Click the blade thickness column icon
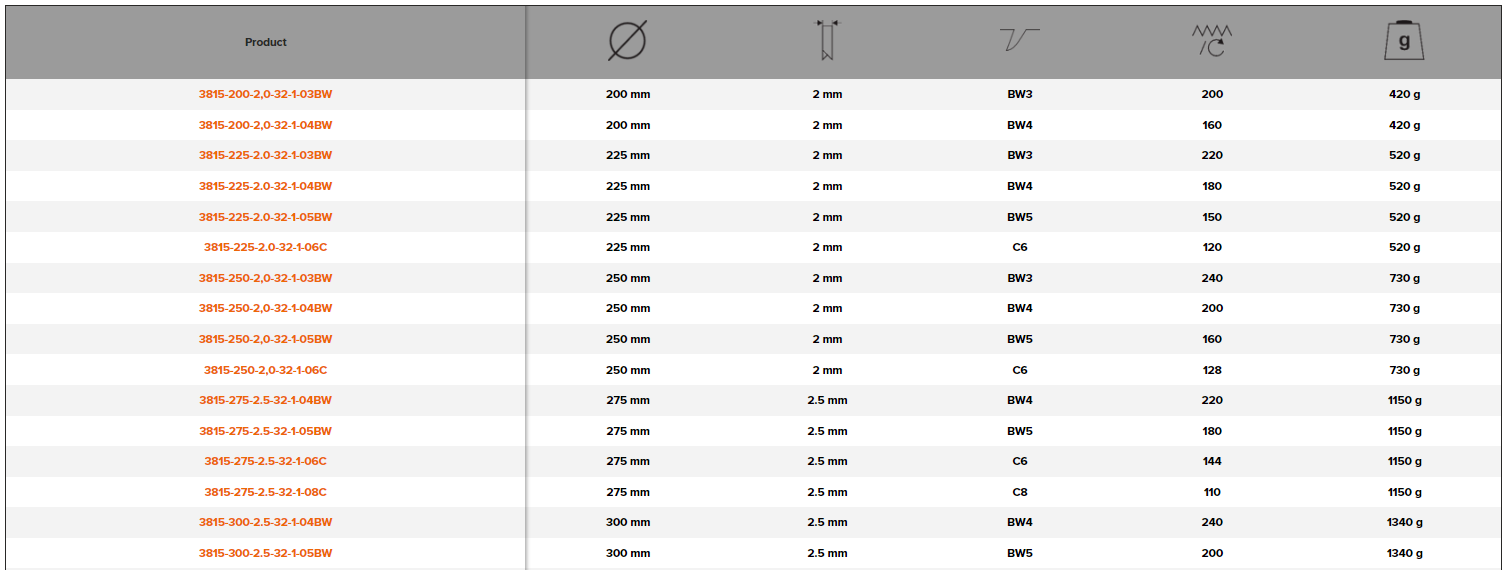The image size is (1509, 570). (x=827, y=41)
